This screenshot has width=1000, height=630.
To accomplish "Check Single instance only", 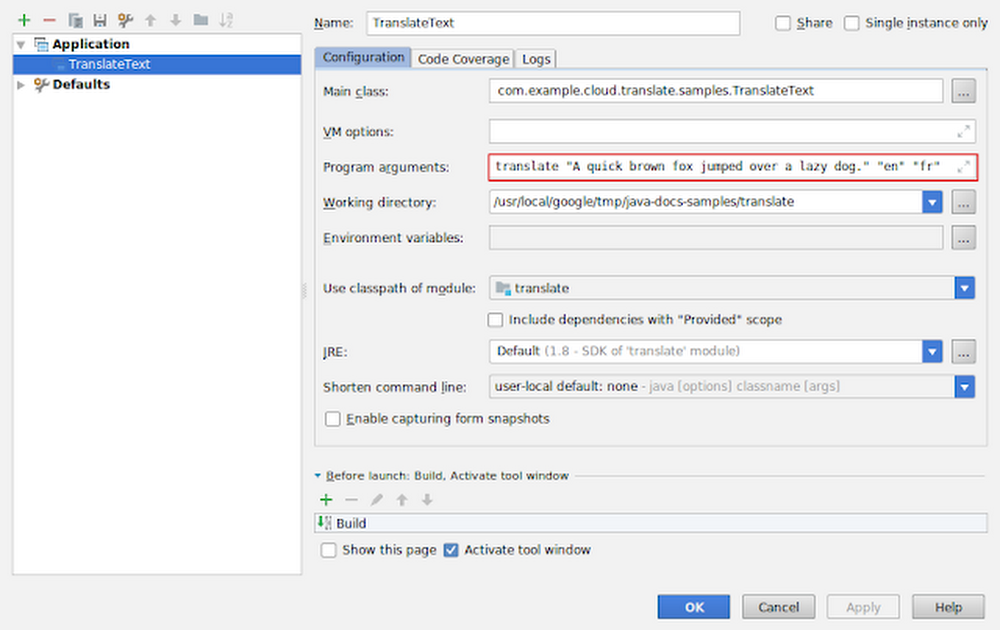I will [851, 23].
